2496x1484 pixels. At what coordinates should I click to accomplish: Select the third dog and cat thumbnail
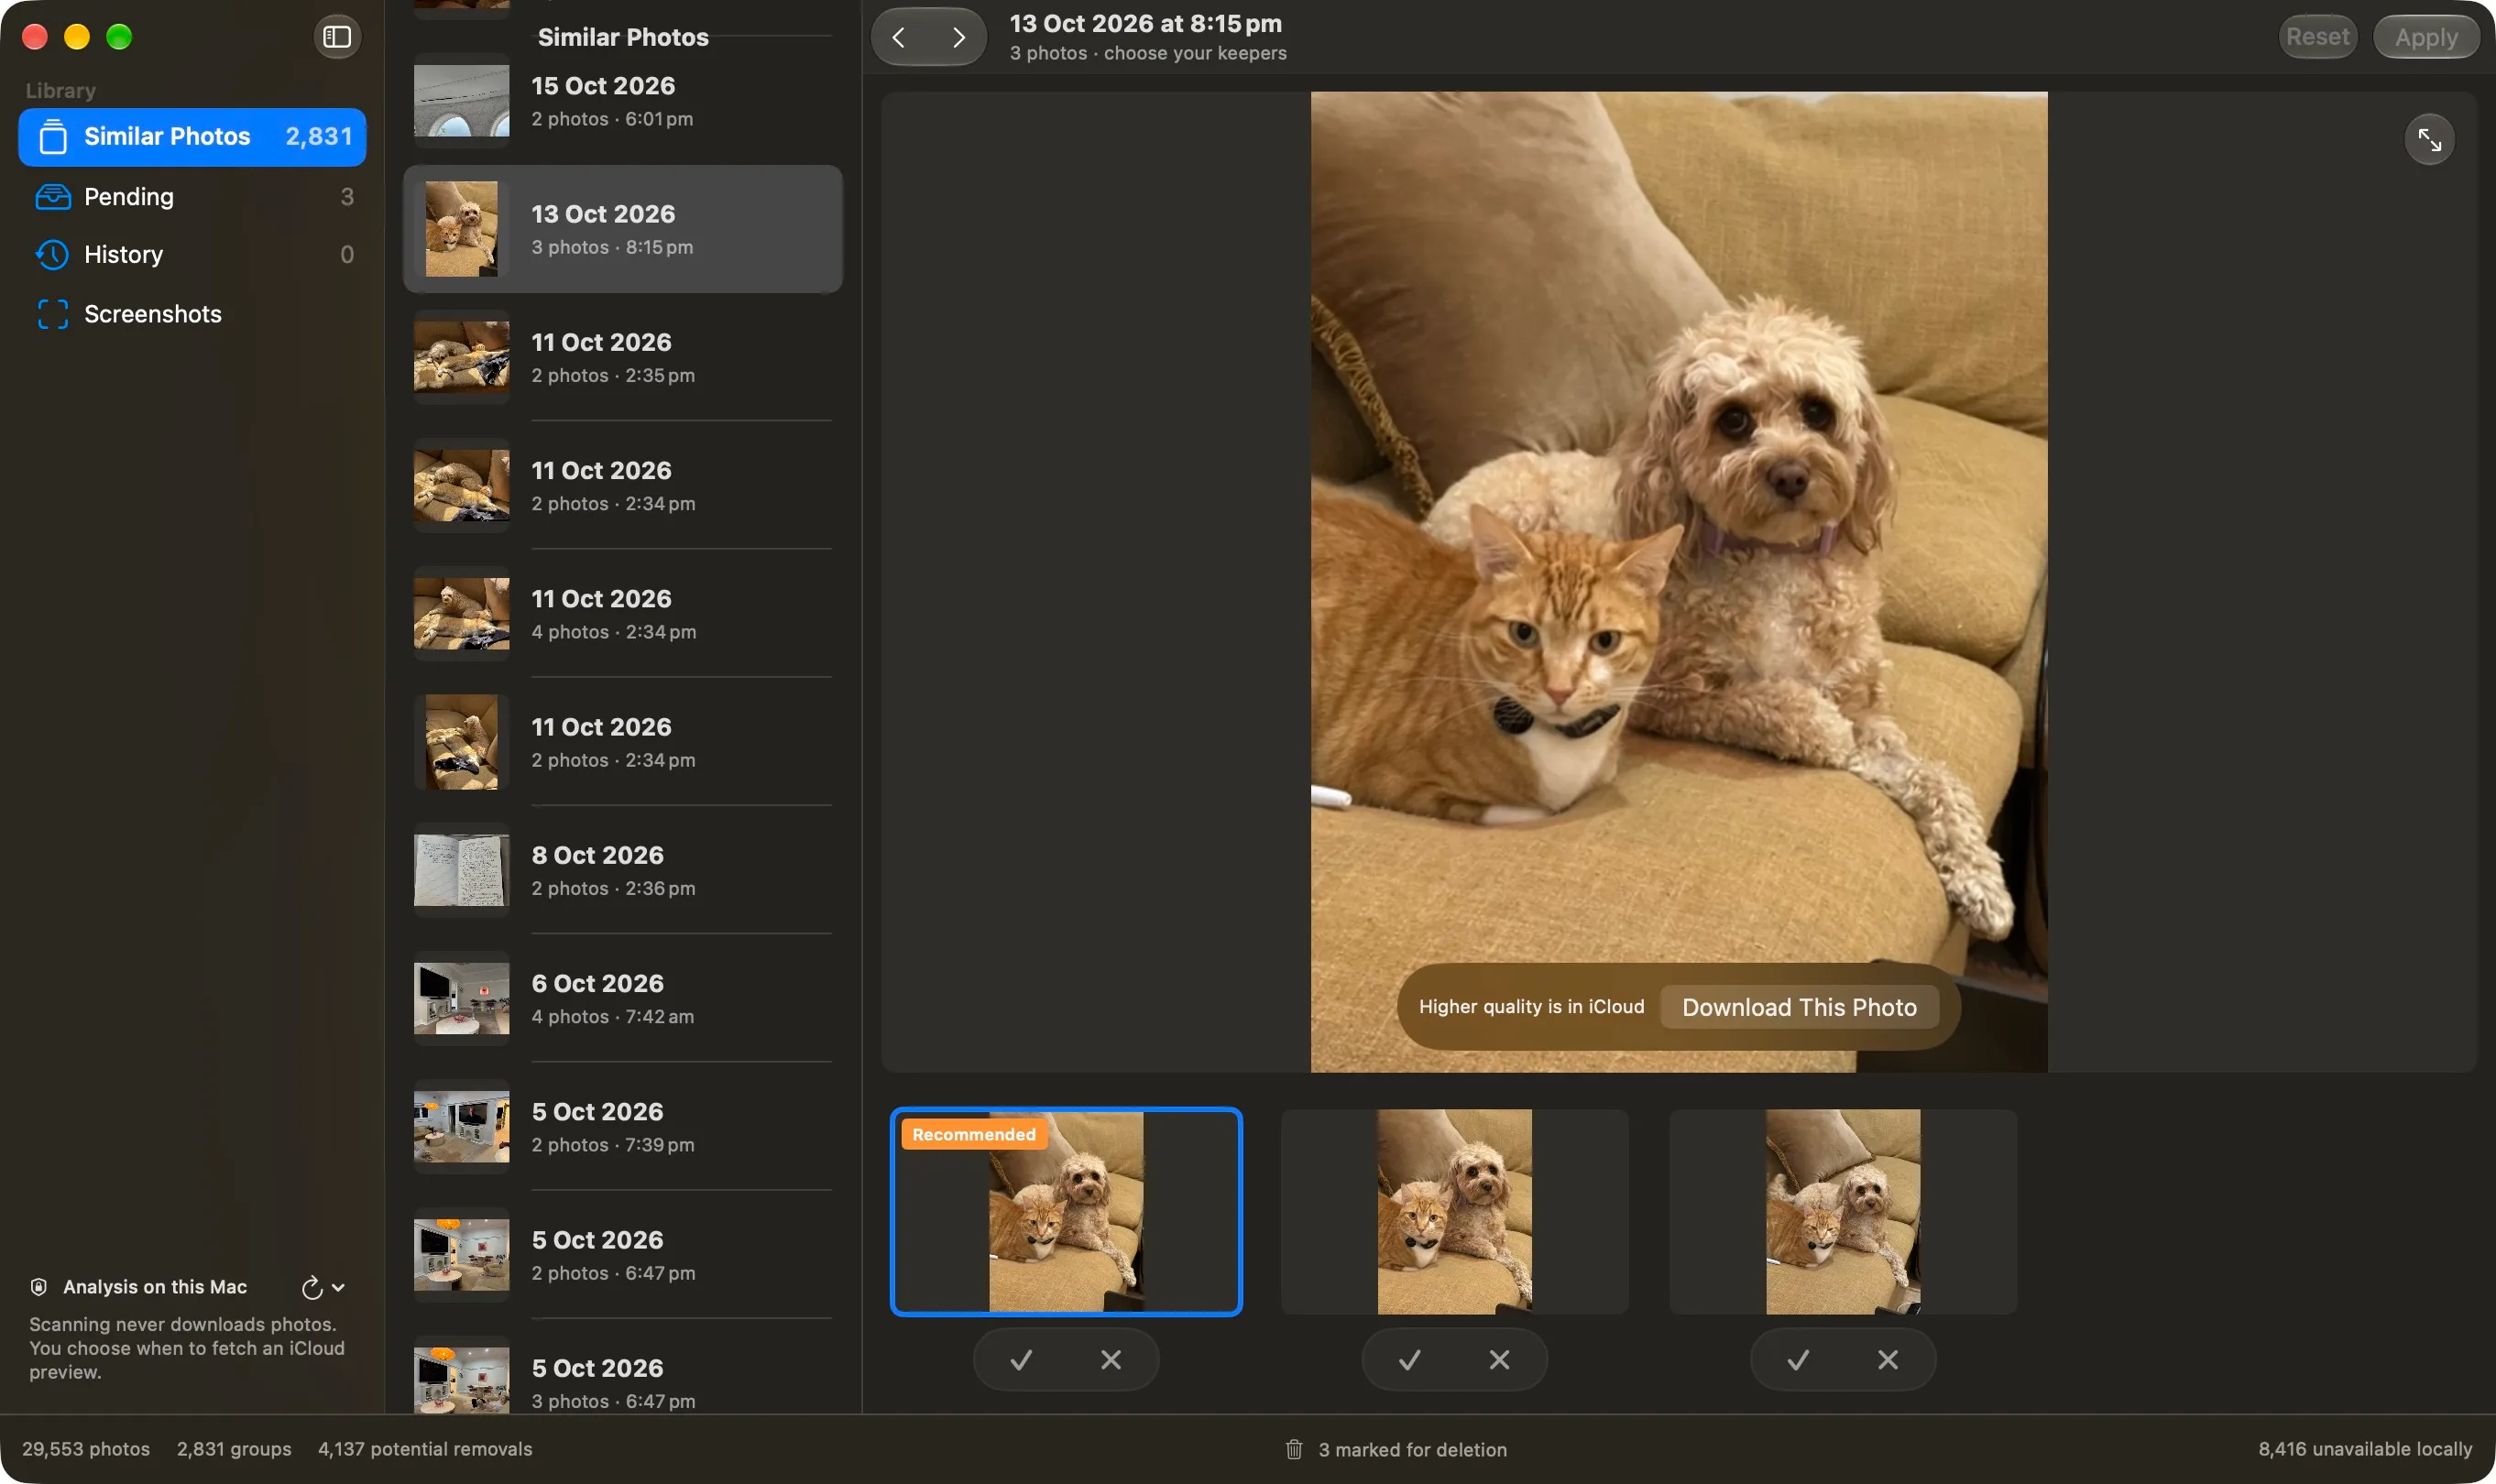pyautogui.click(x=1843, y=1211)
